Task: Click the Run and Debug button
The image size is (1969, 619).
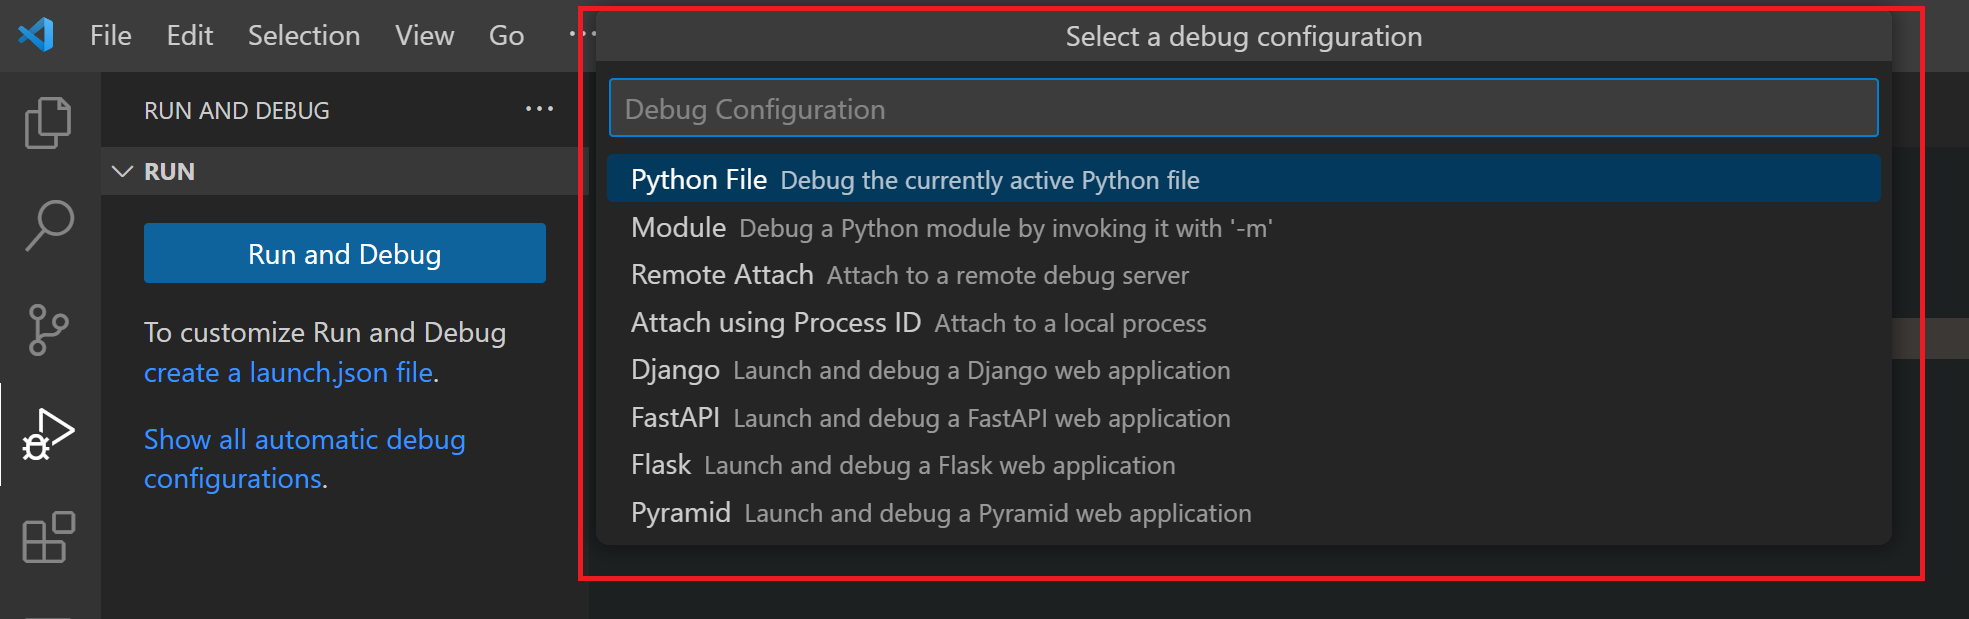Action: point(345,254)
